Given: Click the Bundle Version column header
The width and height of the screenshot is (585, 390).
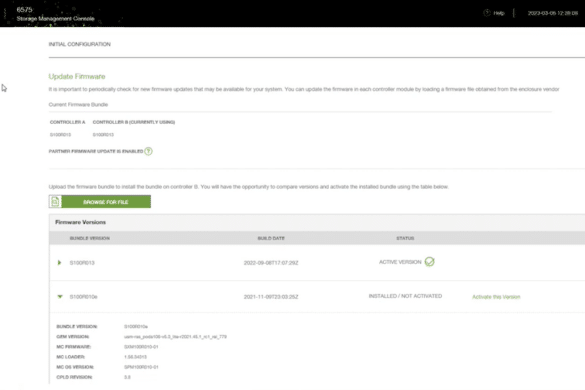Looking at the screenshot, I should (90, 238).
